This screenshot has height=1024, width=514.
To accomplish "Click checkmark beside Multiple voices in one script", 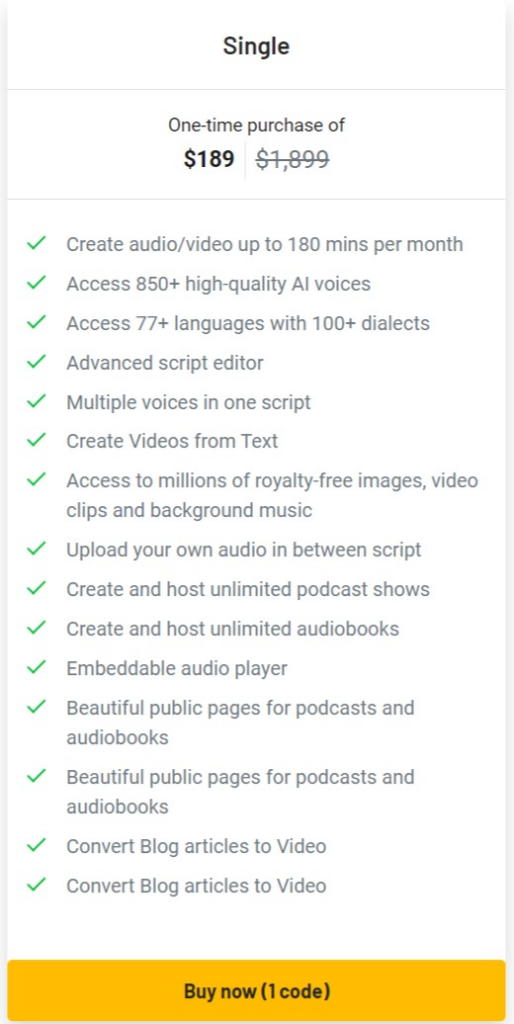I will click(x=36, y=401).
